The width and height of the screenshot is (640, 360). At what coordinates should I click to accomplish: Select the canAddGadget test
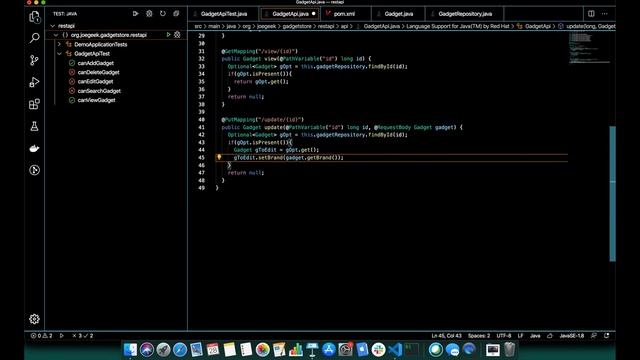(x=96, y=63)
